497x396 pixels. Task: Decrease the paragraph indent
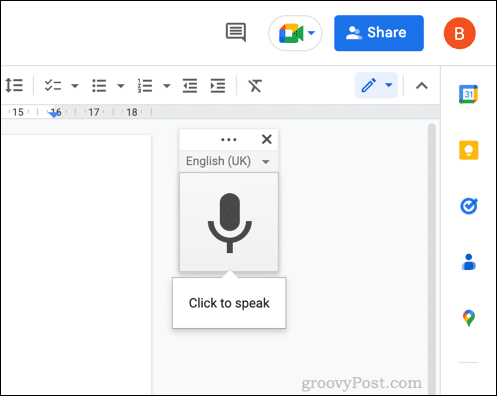(190, 86)
